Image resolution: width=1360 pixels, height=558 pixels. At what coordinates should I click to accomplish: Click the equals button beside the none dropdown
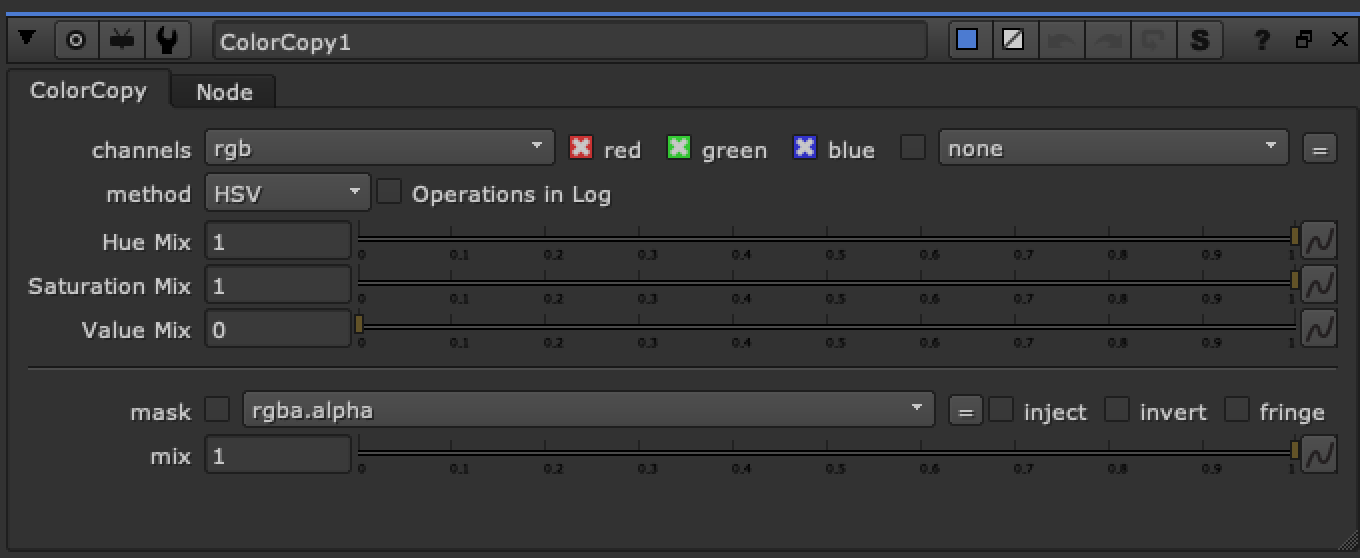tap(1319, 149)
